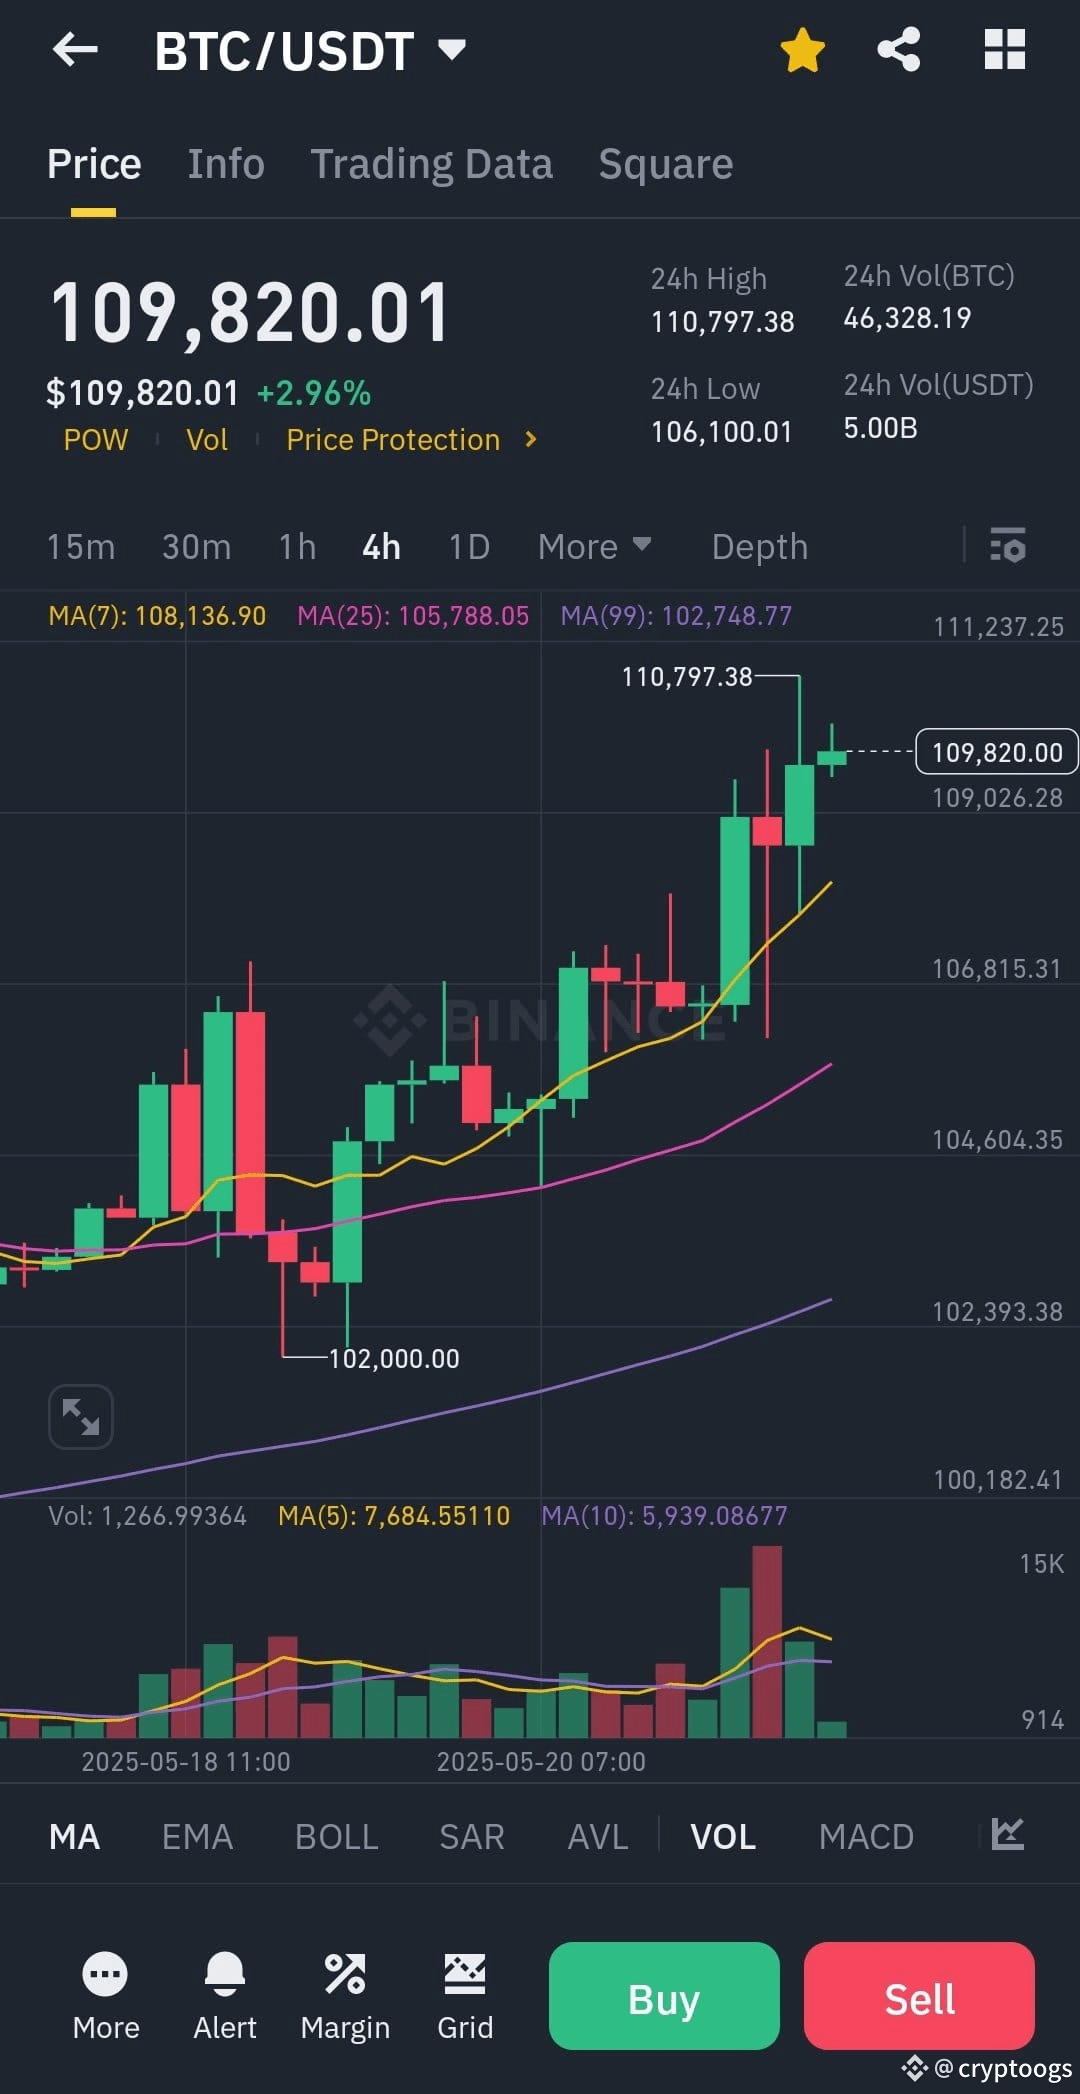The image size is (1080, 2094).
Task: Expand Price Protection details
Action: (410, 439)
